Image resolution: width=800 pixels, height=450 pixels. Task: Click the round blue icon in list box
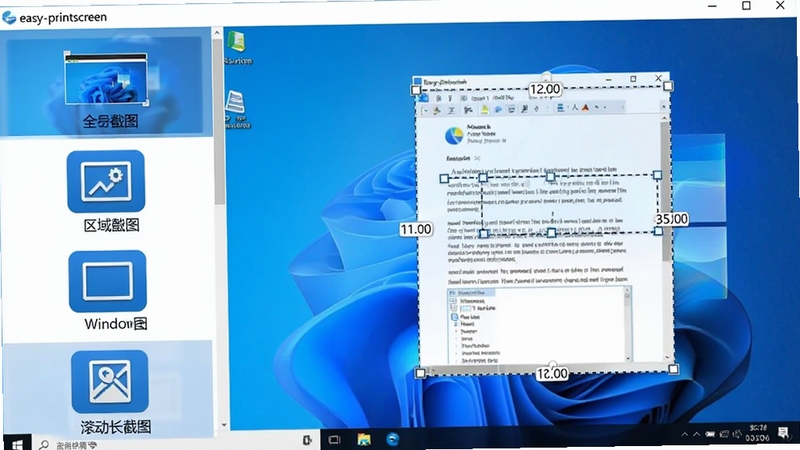(x=455, y=317)
